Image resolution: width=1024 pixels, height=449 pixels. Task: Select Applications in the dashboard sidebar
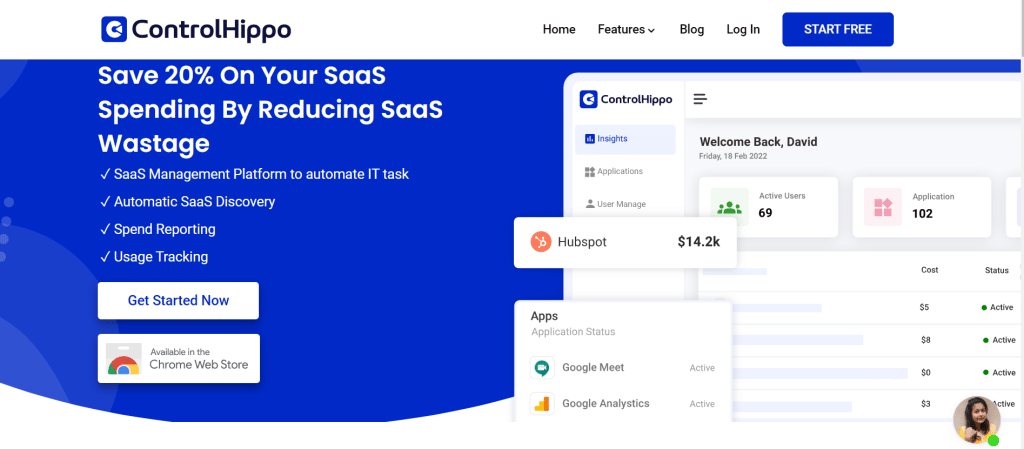(614, 172)
